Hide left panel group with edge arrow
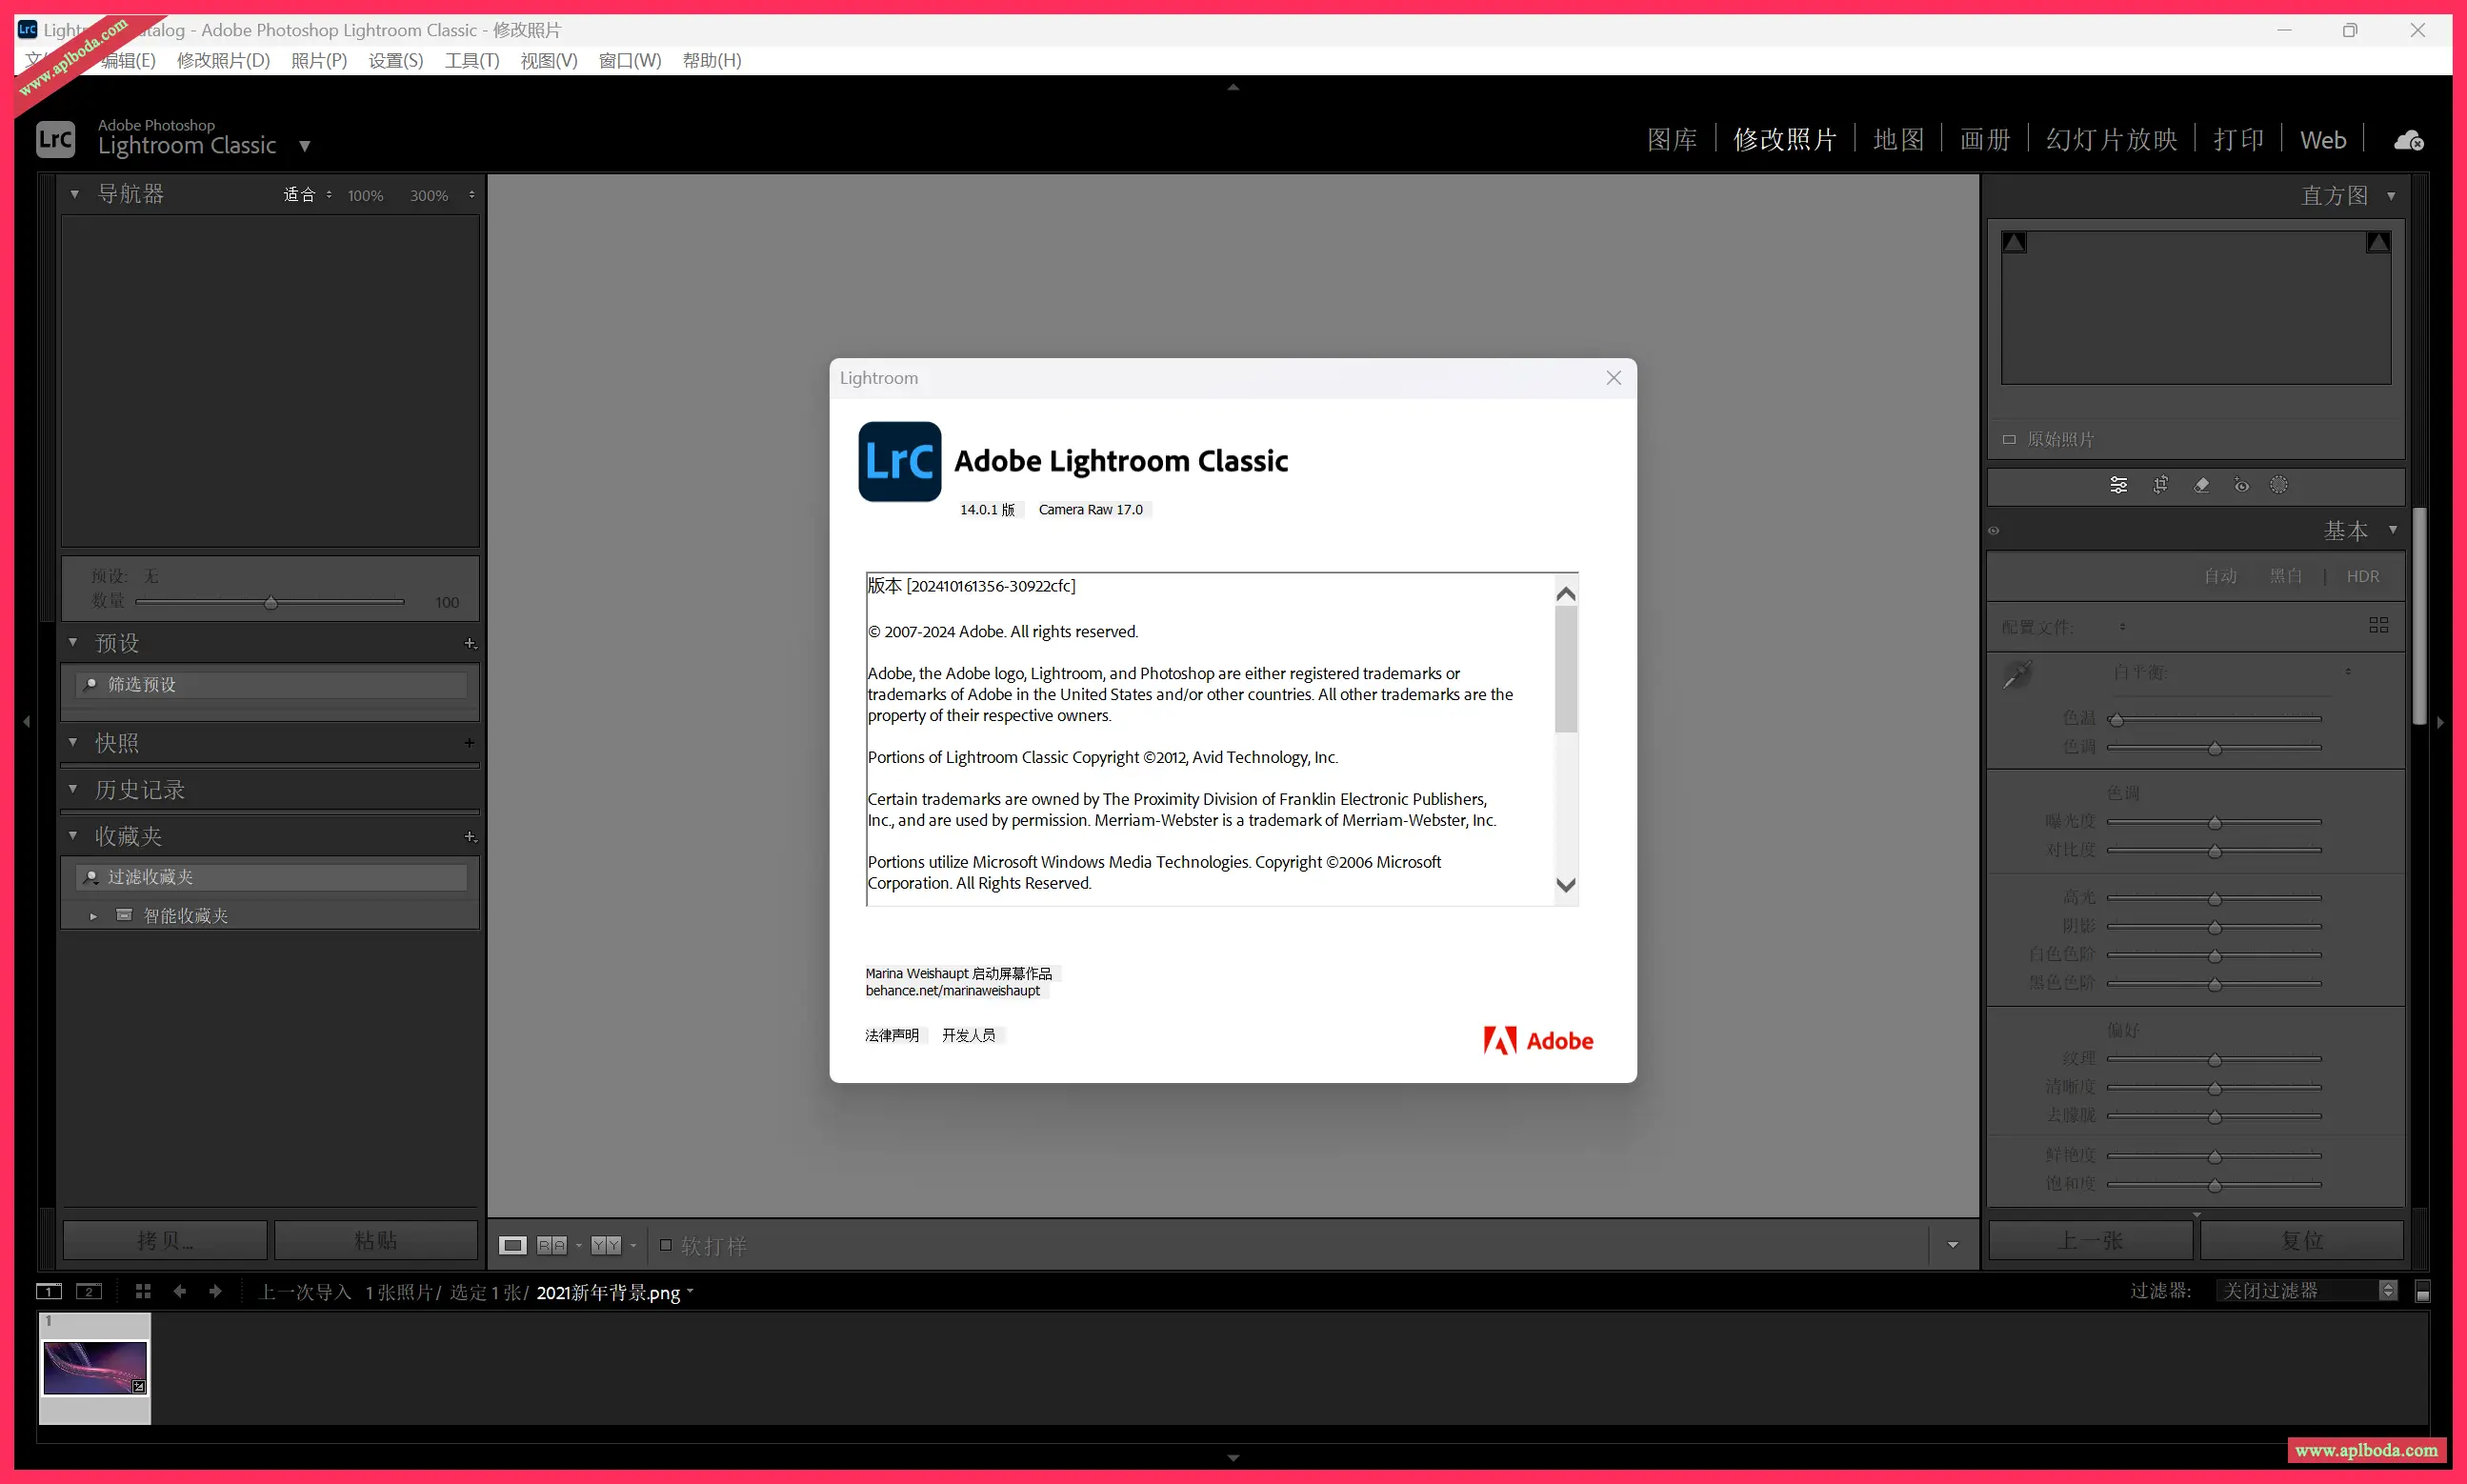This screenshot has height=1484, width=2467. click(x=27, y=721)
